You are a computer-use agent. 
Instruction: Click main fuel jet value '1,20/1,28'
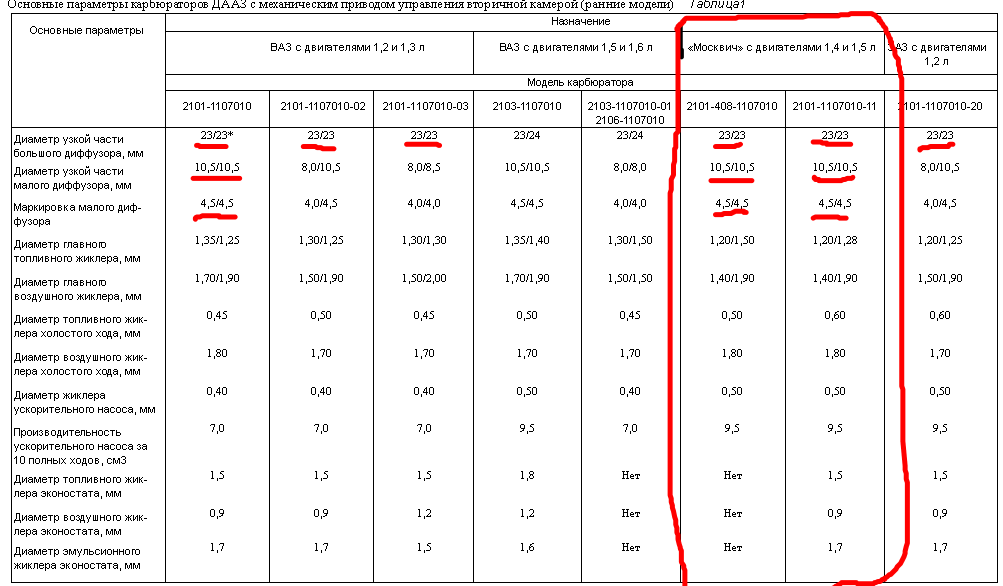(835, 240)
